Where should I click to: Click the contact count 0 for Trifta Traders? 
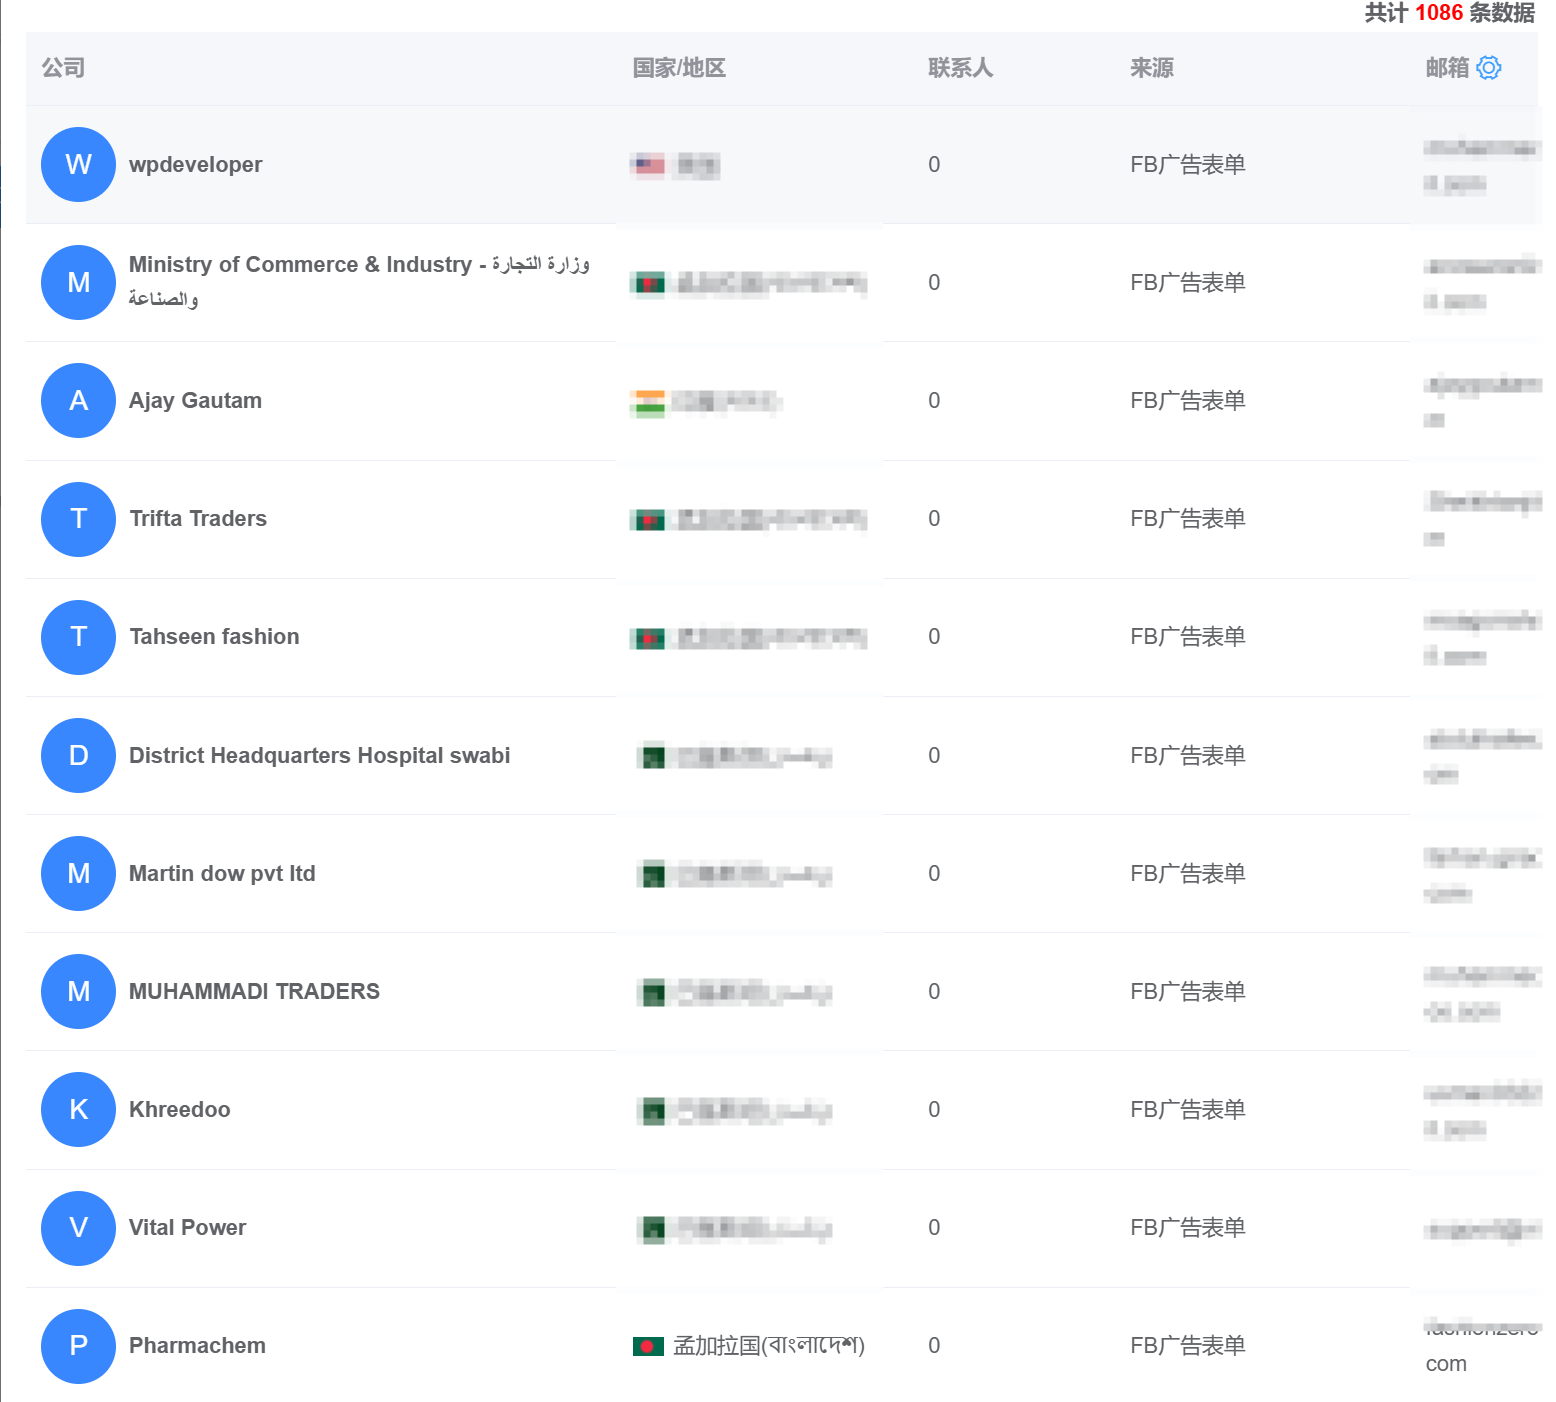pos(934,518)
